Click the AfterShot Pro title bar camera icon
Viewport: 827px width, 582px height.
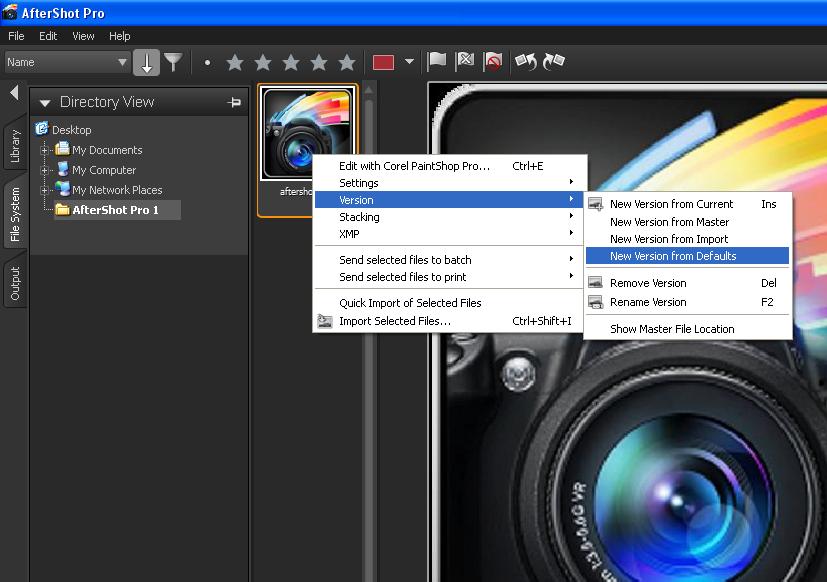[x=9, y=12]
